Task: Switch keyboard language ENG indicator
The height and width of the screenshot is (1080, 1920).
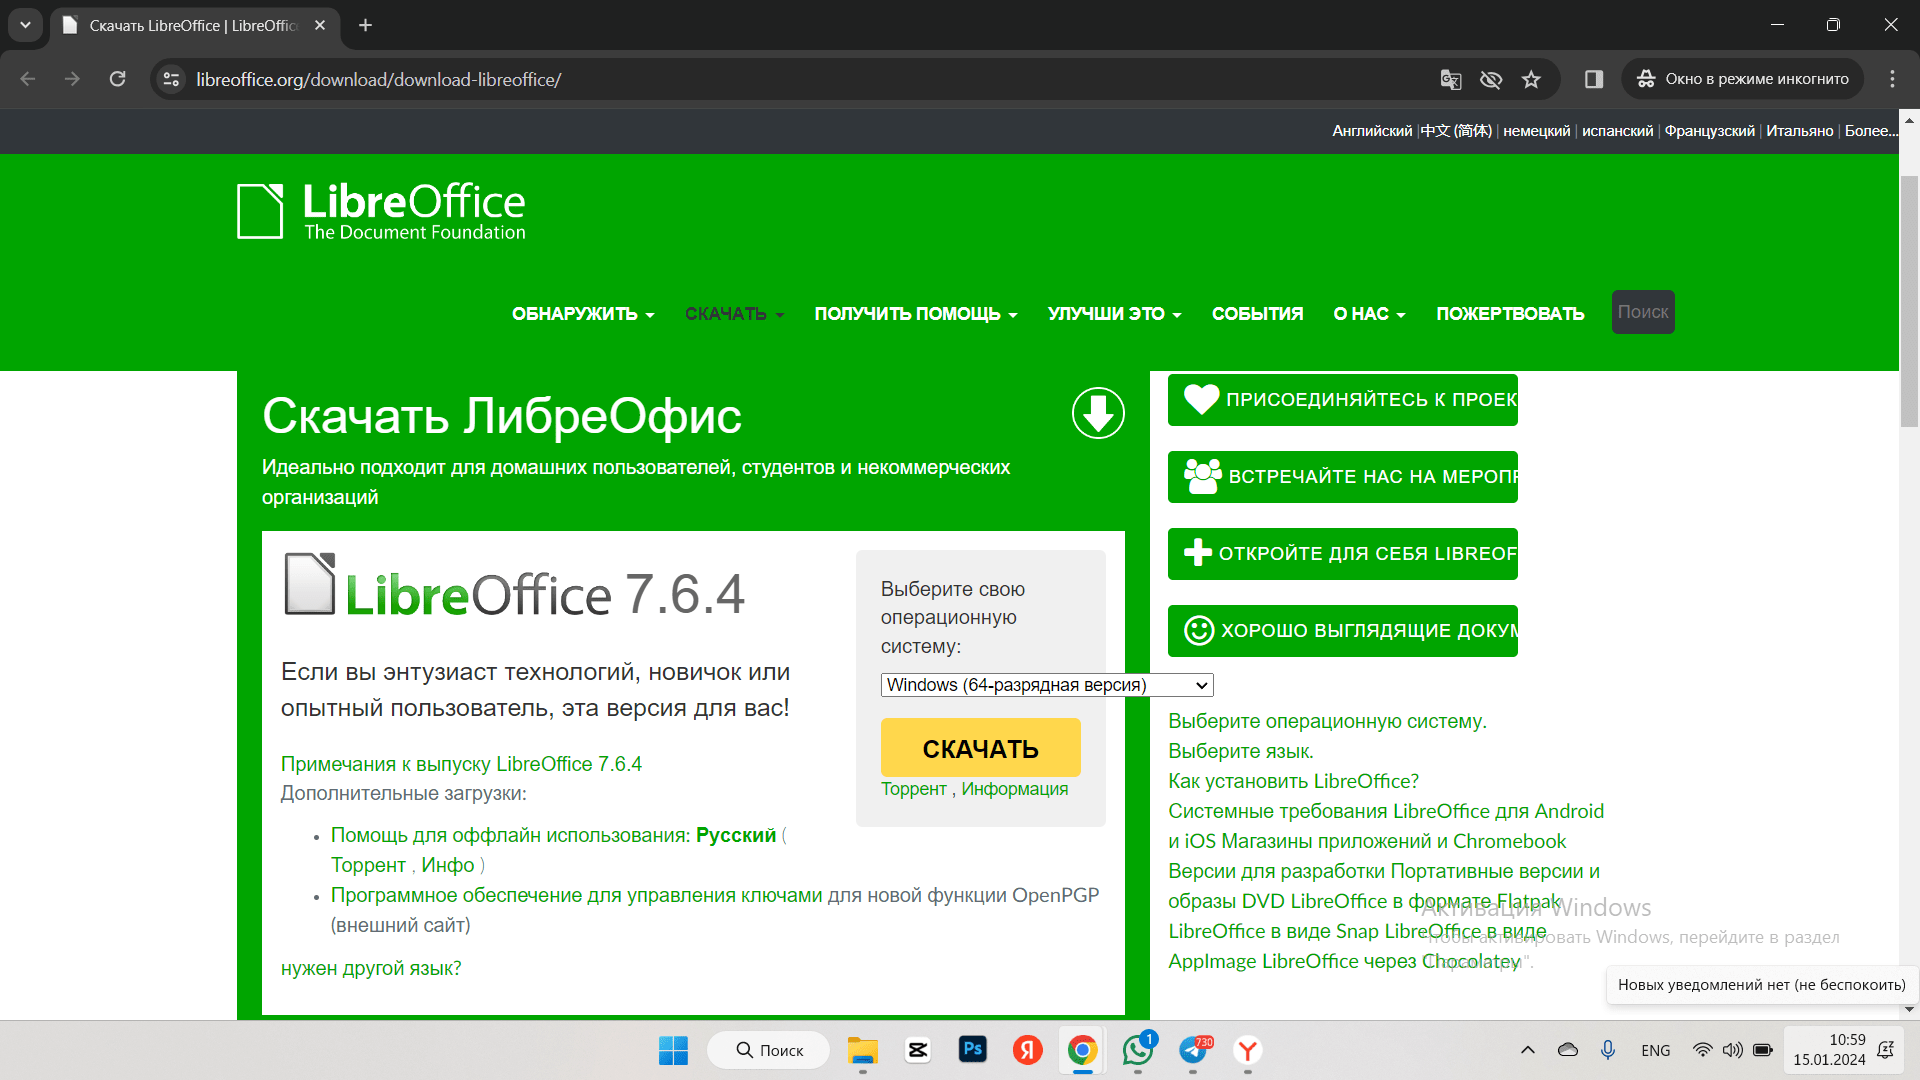Action: click(x=1655, y=1050)
